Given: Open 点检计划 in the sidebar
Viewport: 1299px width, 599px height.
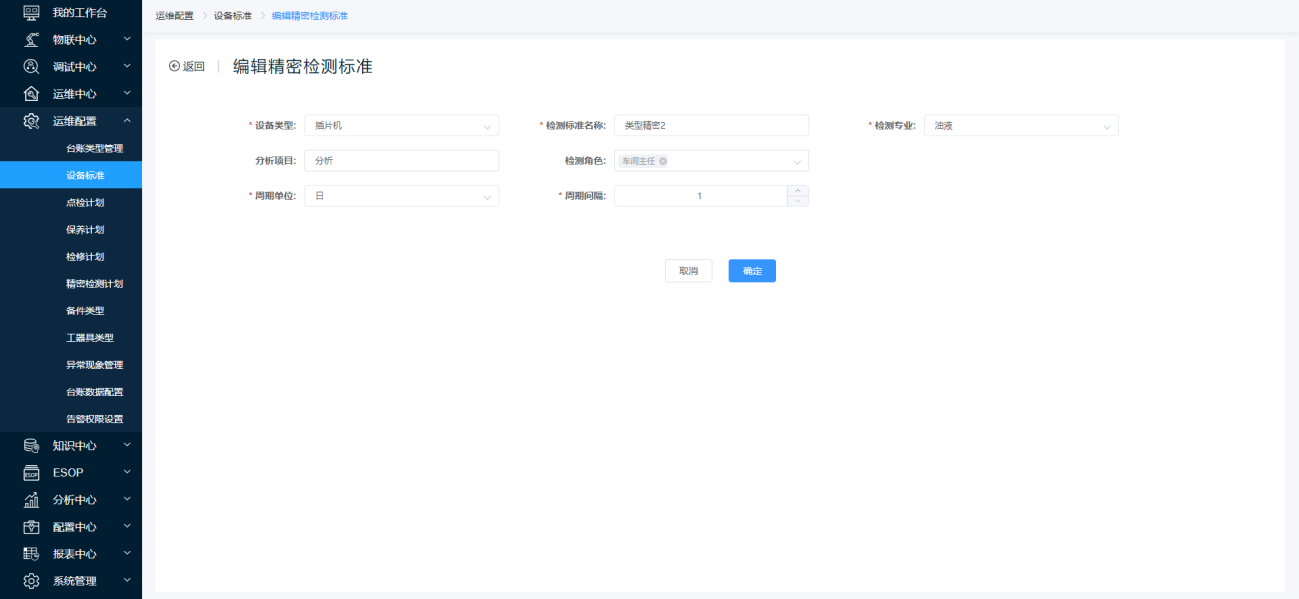Looking at the screenshot, I should point(85,203).
